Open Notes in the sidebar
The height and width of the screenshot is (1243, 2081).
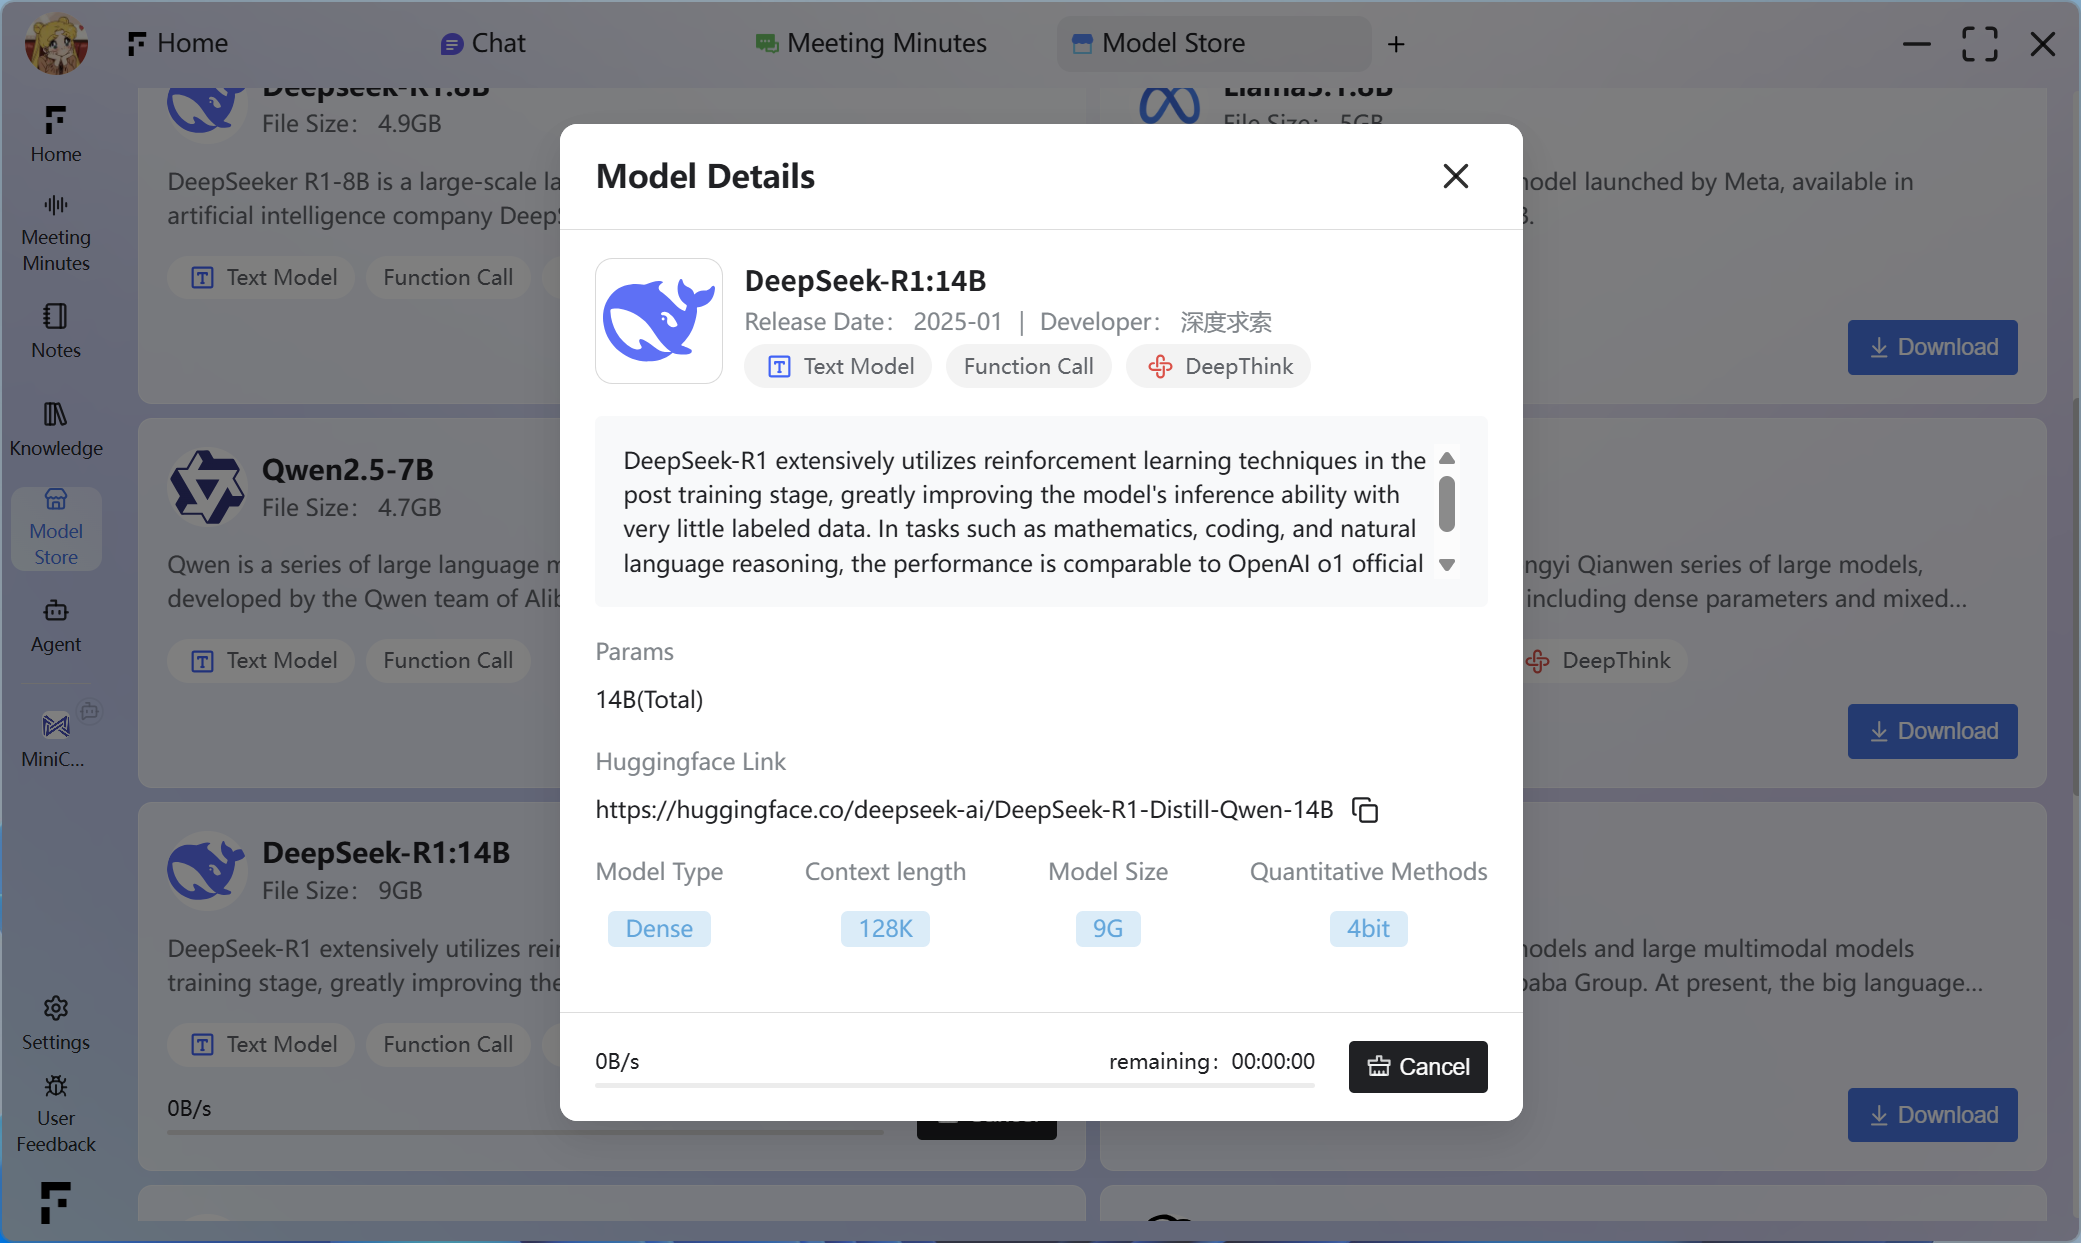coord(56,331)
